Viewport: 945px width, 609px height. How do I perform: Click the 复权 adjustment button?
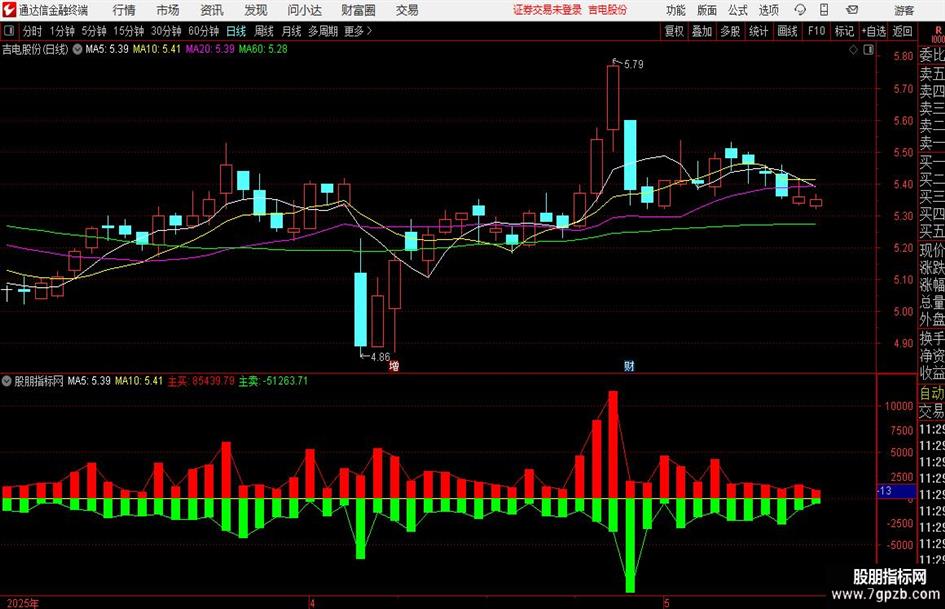pyautogui.click(x=674, y=31)
